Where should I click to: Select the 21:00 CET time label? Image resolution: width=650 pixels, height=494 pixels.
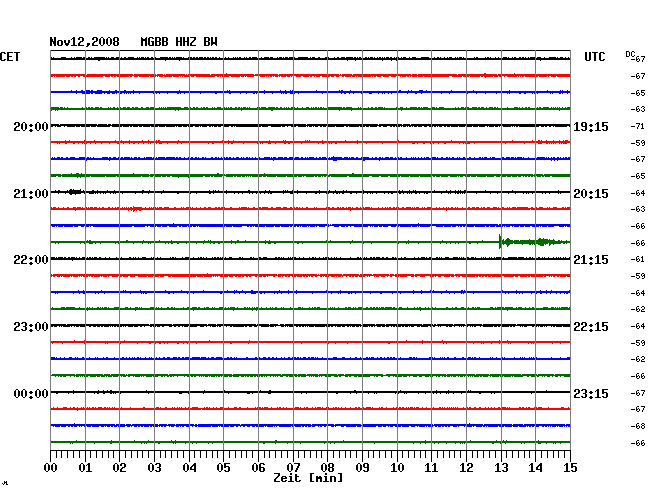pos(31,194)
